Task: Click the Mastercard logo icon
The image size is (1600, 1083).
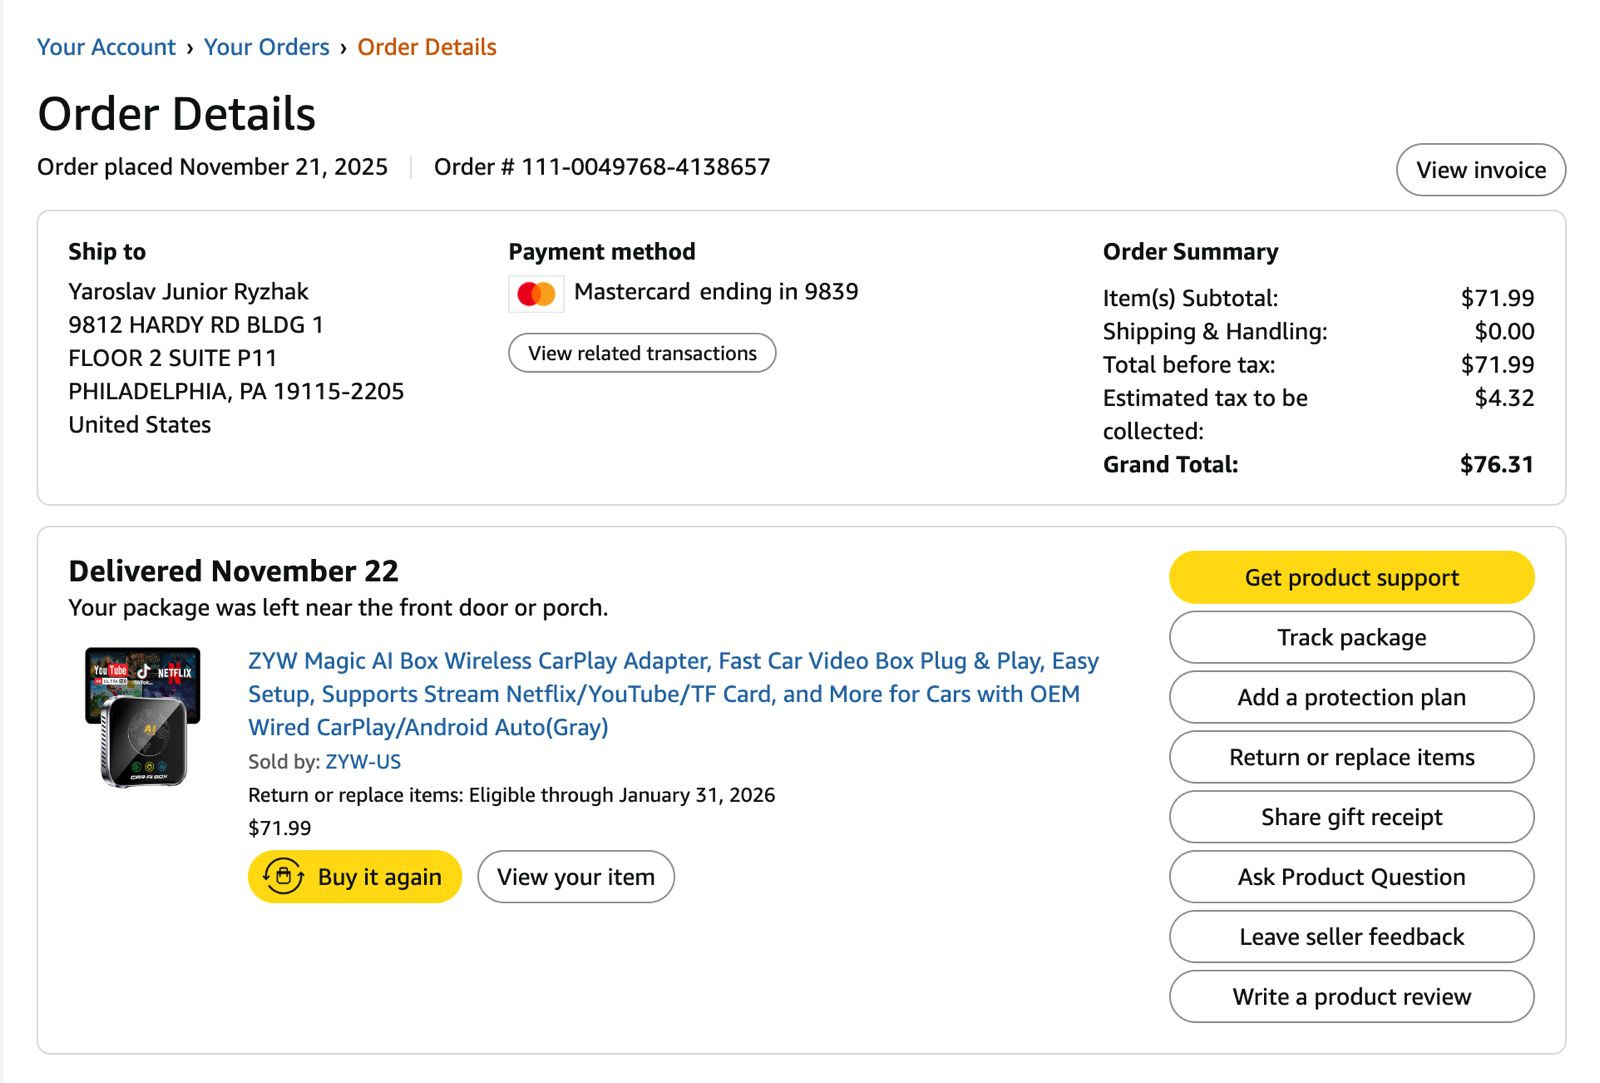Action: point(536,294)
